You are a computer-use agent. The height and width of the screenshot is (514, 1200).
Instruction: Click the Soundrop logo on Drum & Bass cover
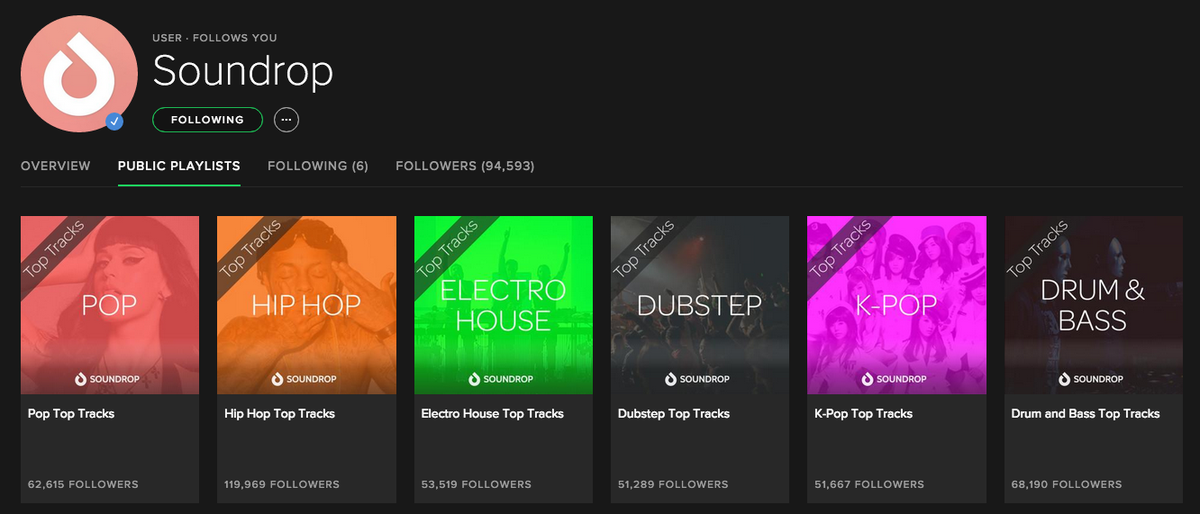click(x=1093, y=379)
